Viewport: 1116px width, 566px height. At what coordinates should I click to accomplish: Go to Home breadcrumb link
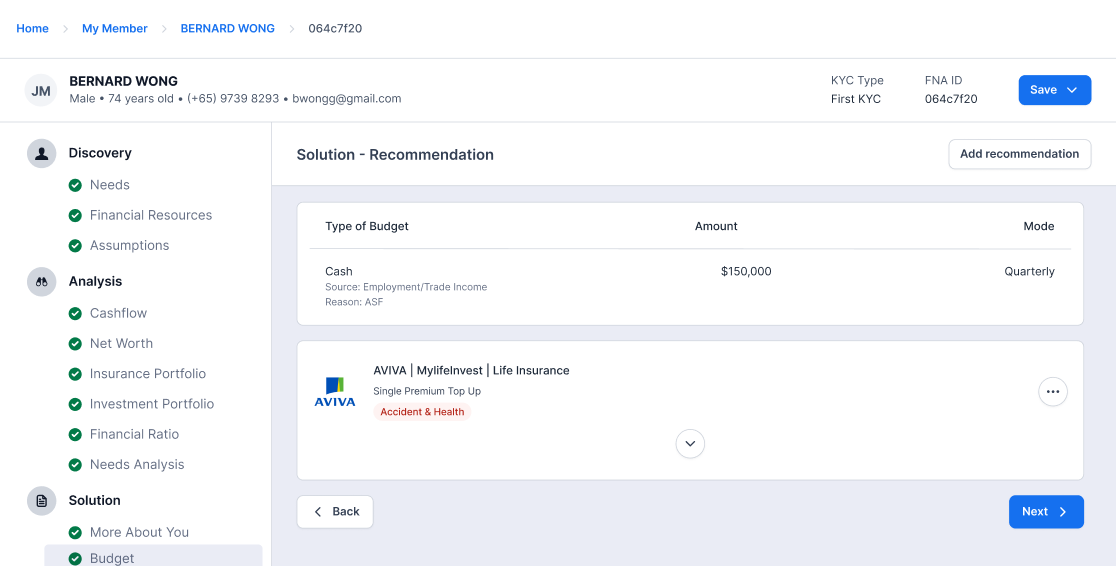tap(33, 28)
